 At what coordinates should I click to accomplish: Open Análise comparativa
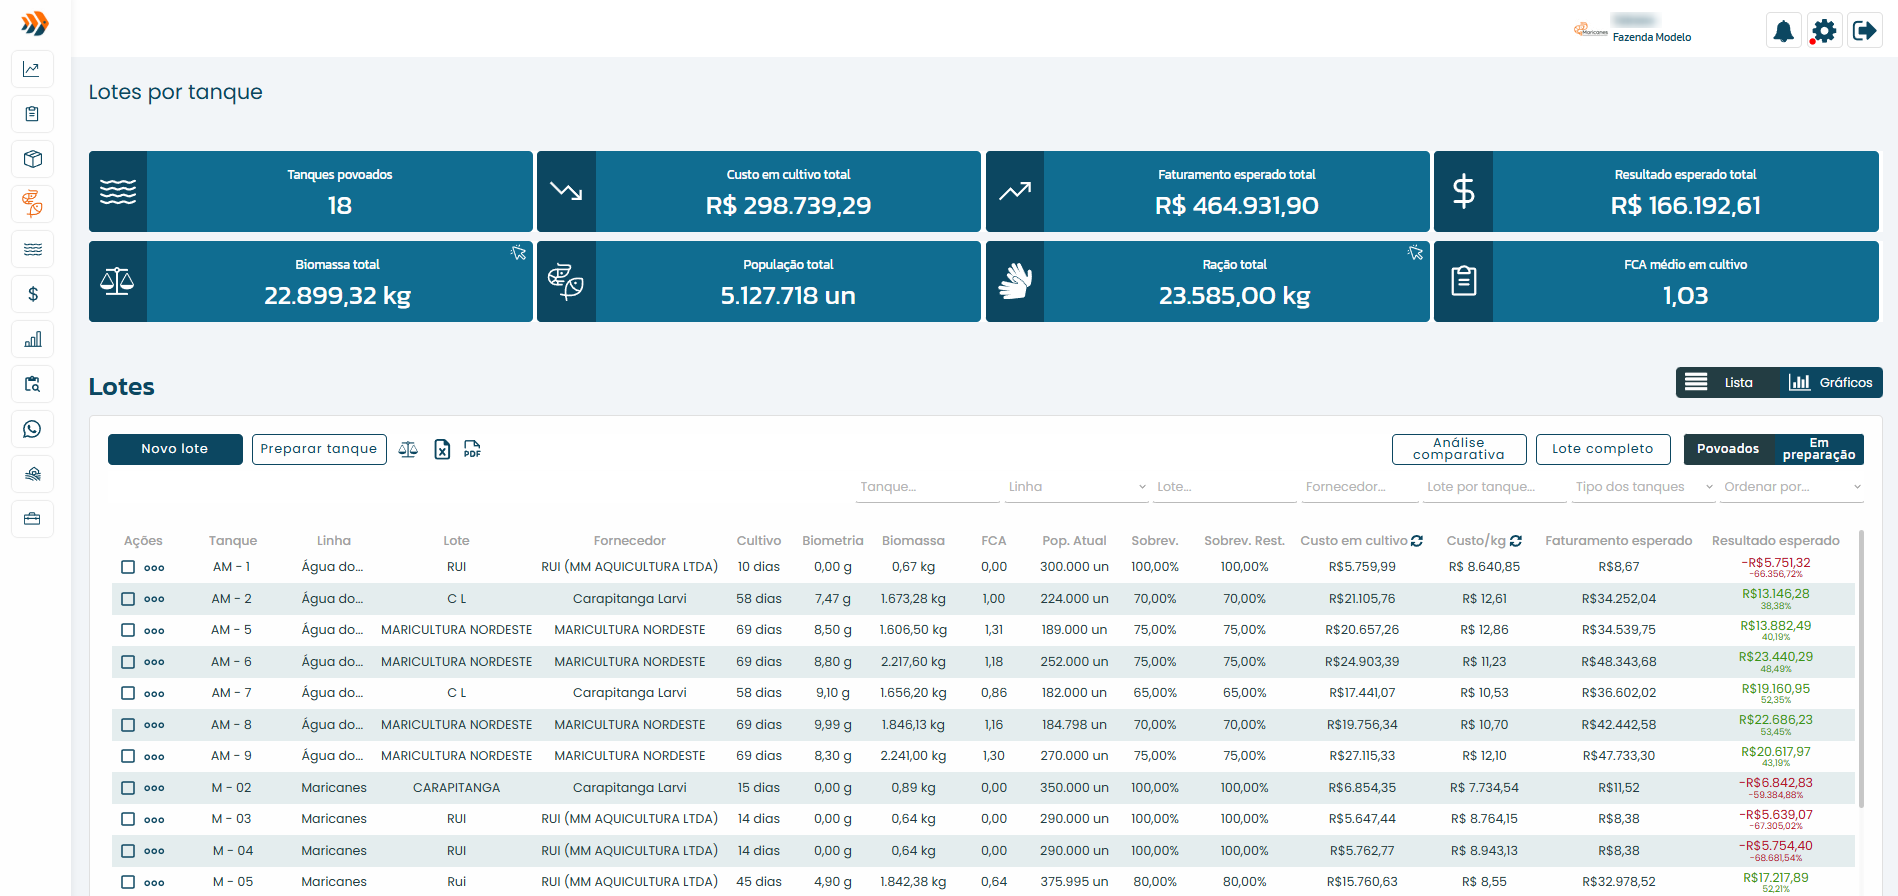[x=1459, y=449]
